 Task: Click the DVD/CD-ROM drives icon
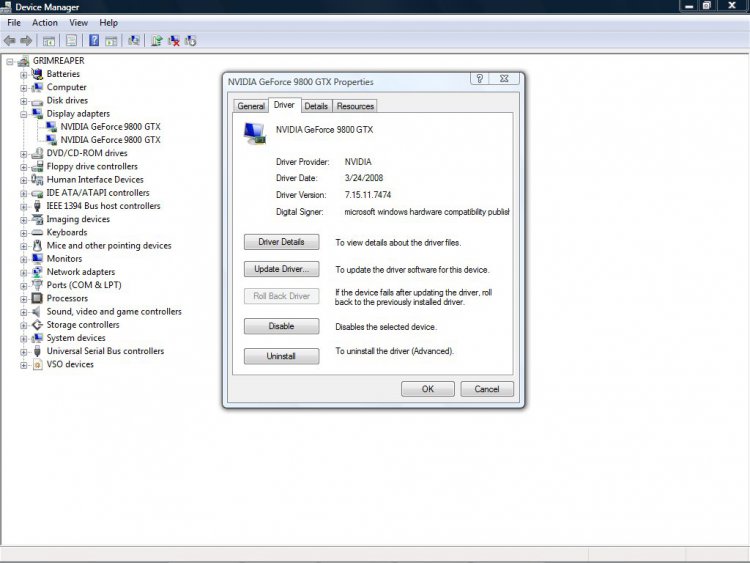click(x=37, y=153)
